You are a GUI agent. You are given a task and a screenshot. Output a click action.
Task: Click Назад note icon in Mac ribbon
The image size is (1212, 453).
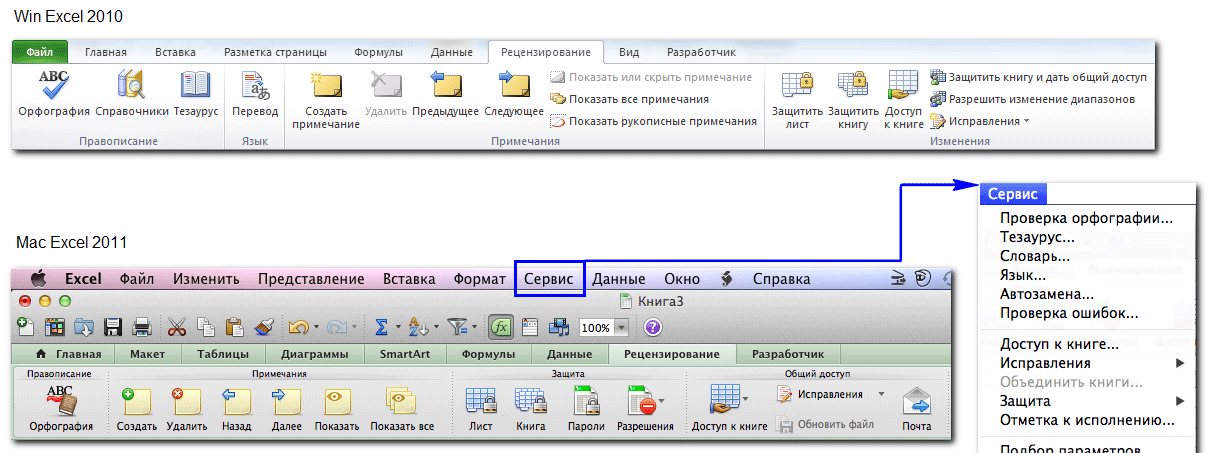236,401
